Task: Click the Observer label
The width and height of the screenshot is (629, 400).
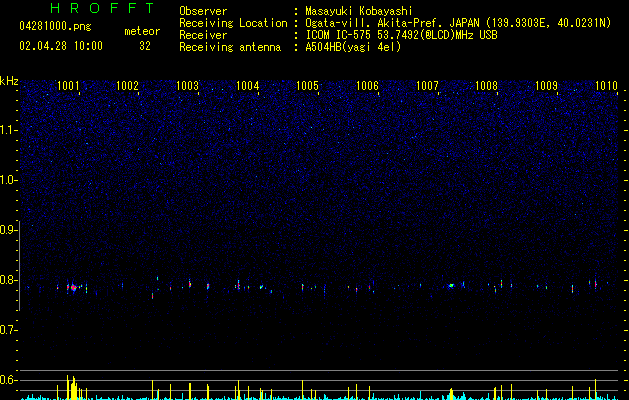Action: tap(203, 11)
